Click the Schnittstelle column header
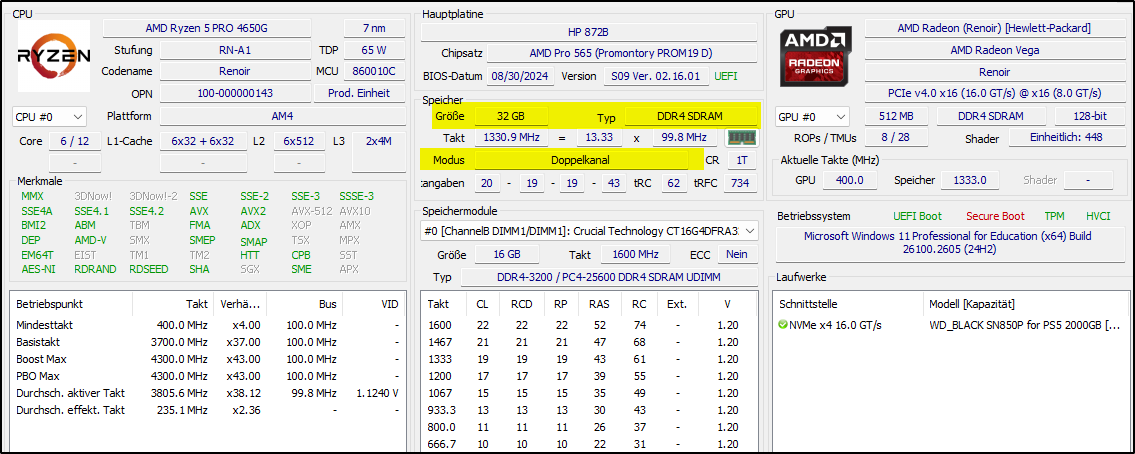Image resolution: width=1135 pixels, height=454 pixels. 847,304
